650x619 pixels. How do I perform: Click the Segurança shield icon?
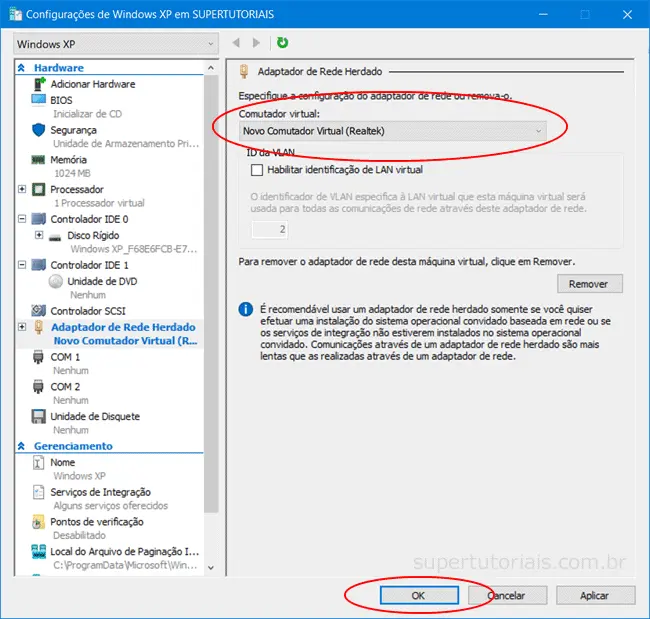(39, 130)
